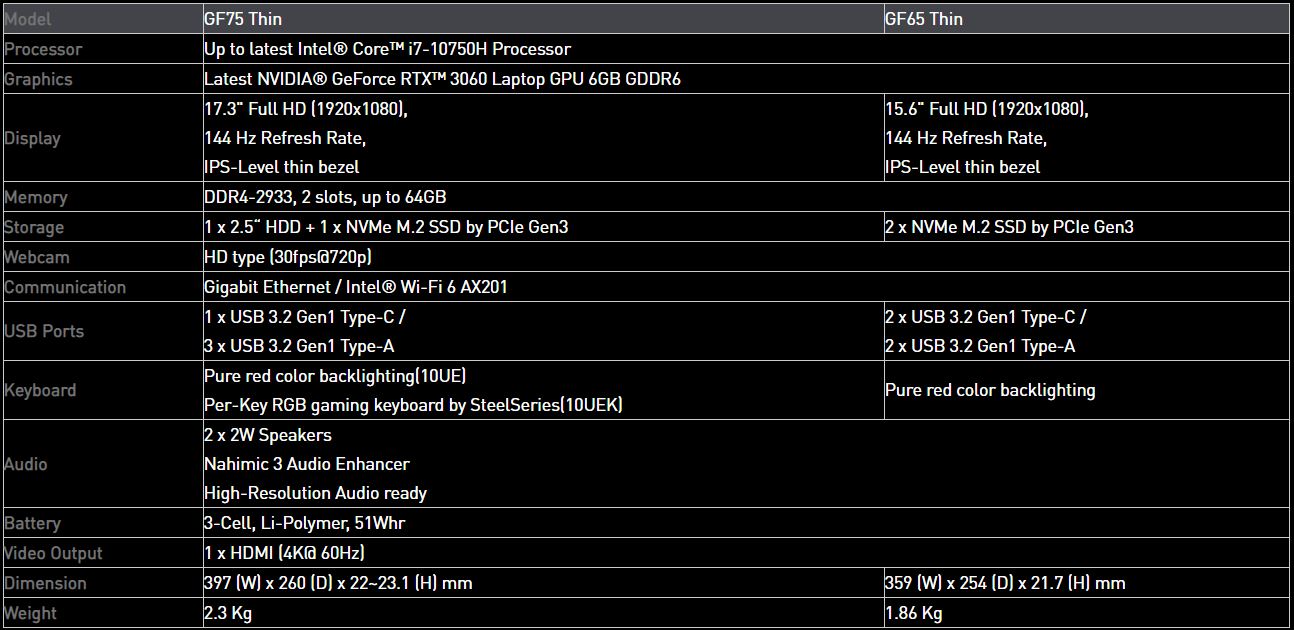Click the 'Communication' row label
1294x630 pixels.
[x=65, y=287]
